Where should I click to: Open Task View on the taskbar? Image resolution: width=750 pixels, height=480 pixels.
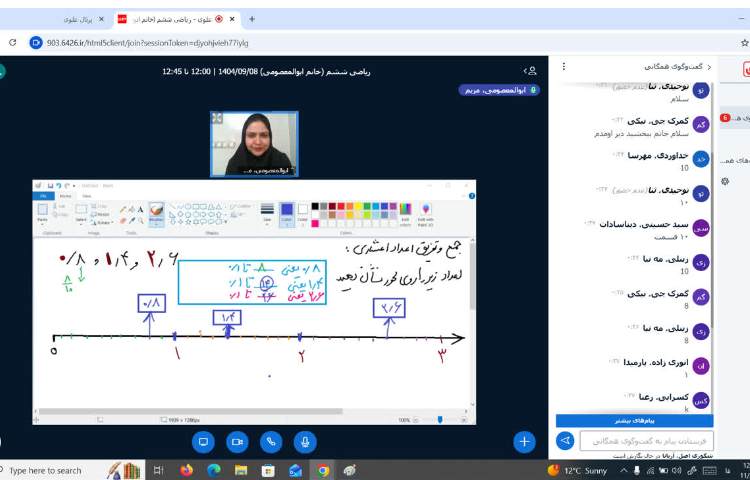[159, 470]
